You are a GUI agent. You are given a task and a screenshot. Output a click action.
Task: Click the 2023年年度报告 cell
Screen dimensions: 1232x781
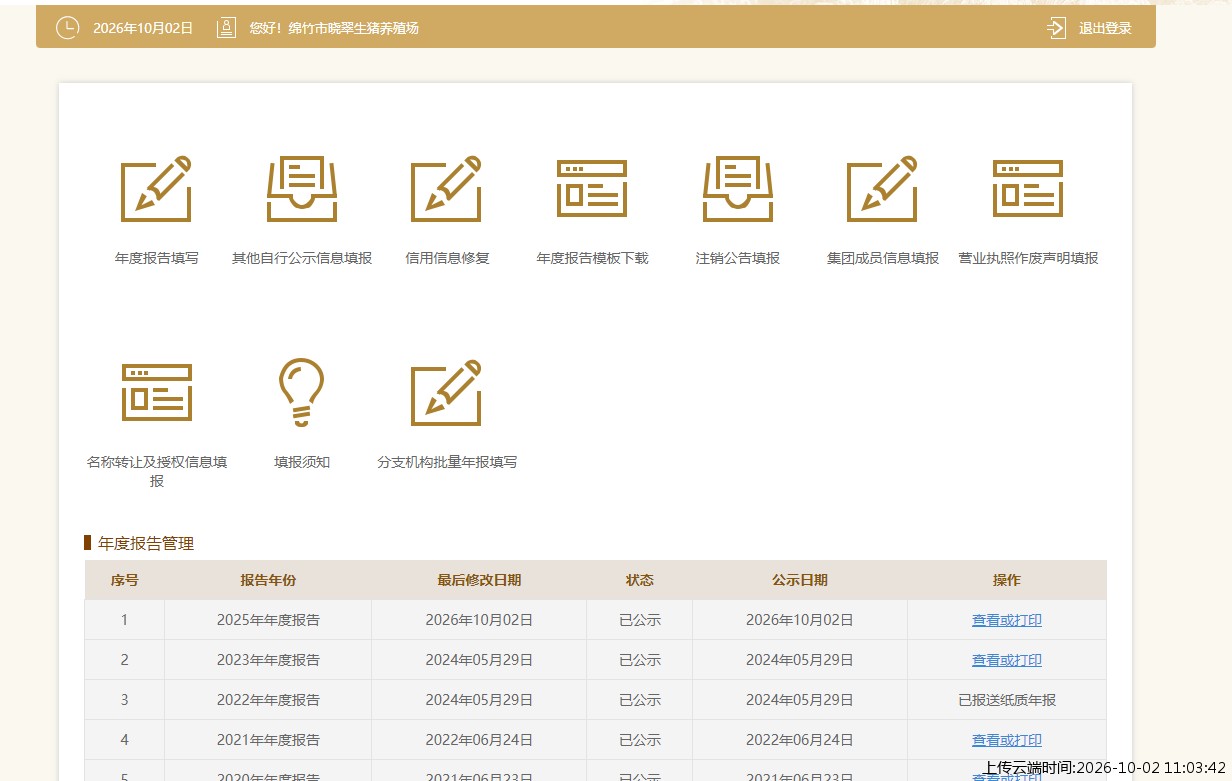[268, 660]
